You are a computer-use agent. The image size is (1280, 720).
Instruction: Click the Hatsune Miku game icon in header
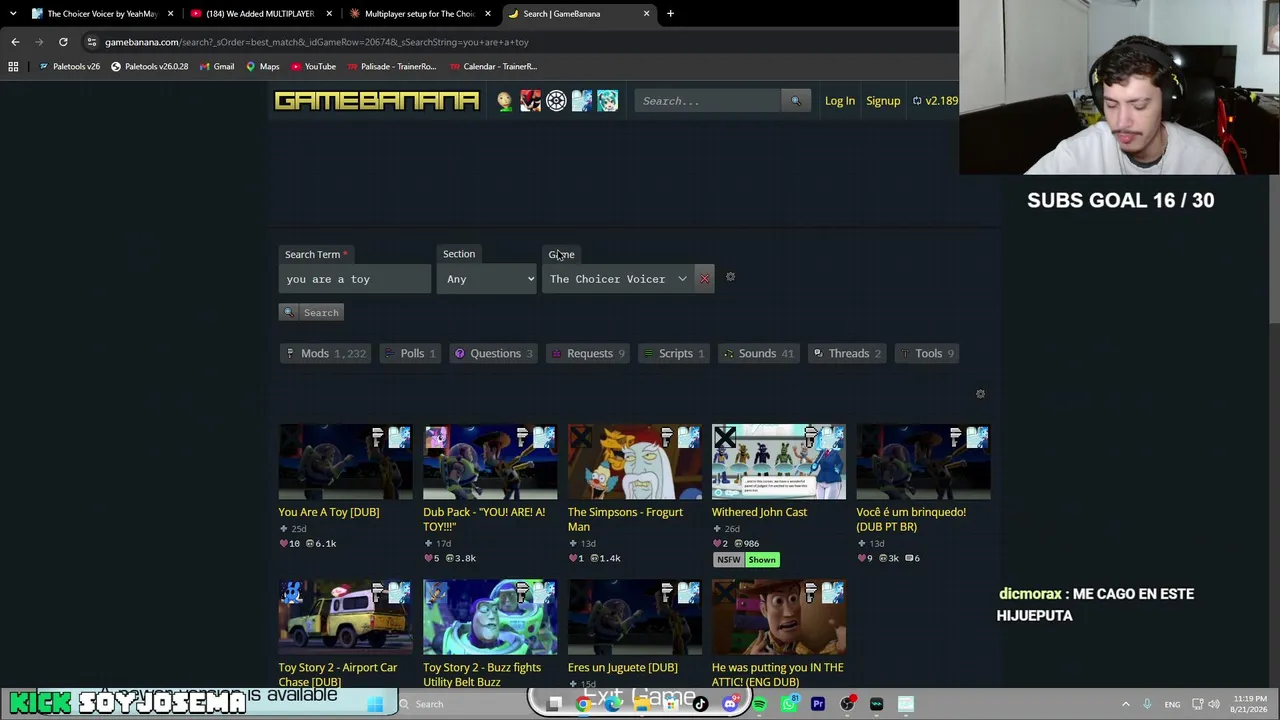tap(608, 101)
